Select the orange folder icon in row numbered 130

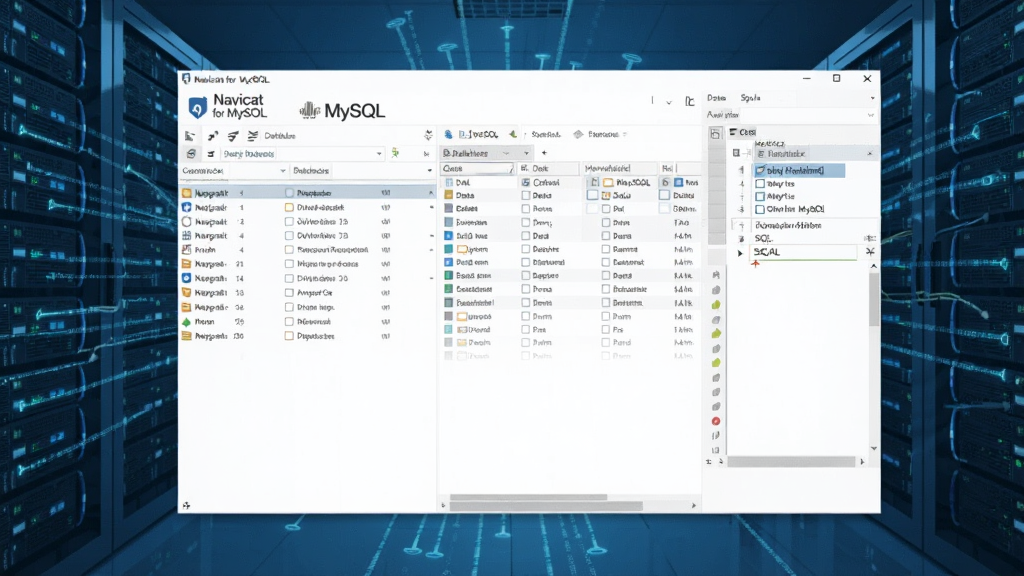pyautogui.click(x=187, y=336)
